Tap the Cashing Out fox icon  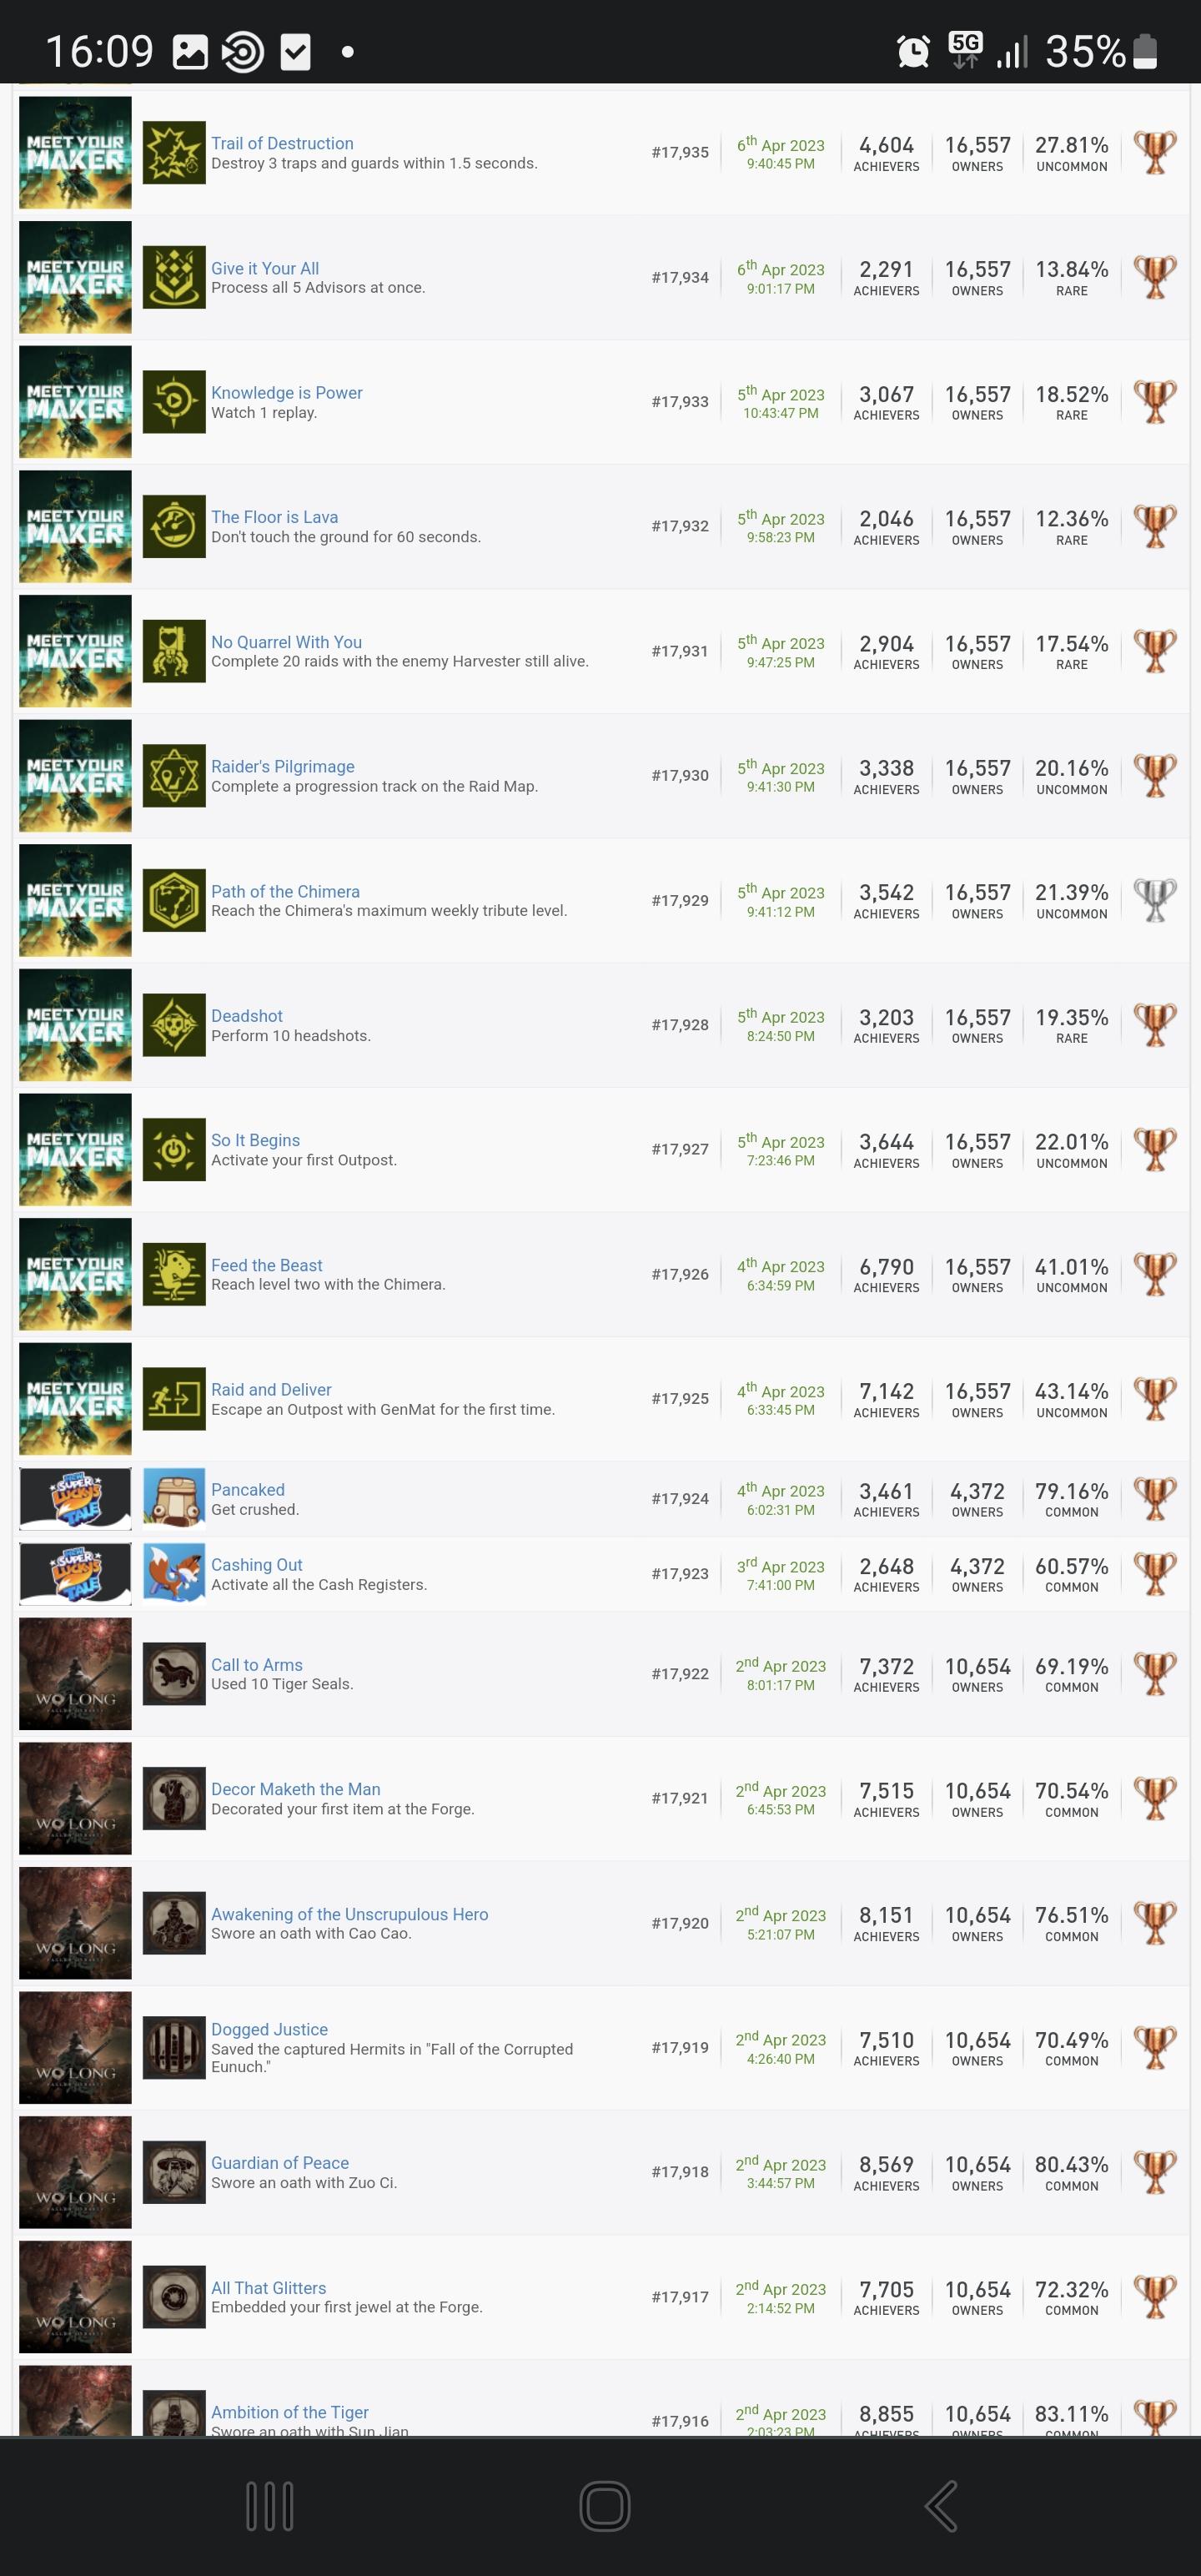(x=174, y=1573)
